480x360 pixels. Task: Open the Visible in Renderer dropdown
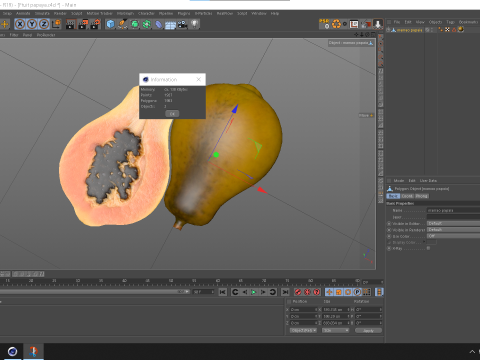[x=453, y=230]
